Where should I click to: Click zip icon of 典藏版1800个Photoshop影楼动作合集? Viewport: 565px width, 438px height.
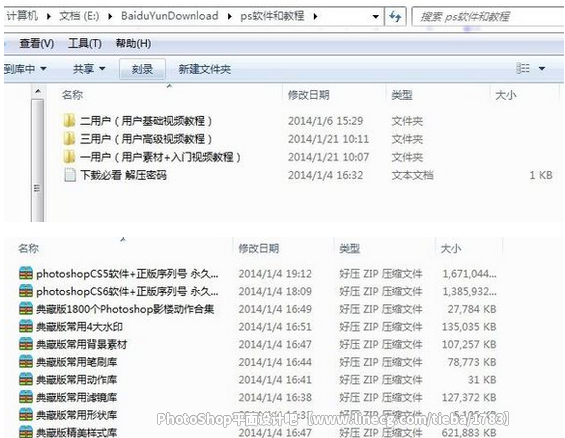pos(26,309)
